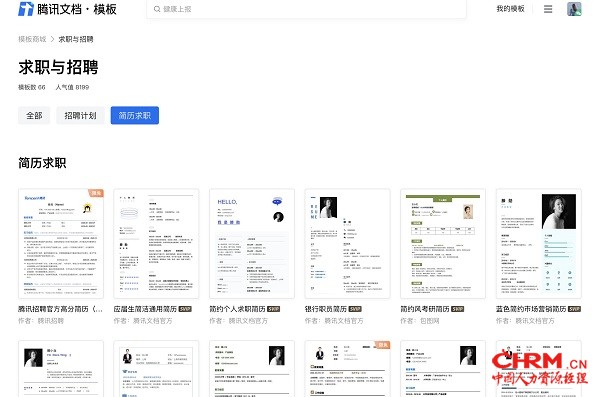Click 简约风考研简历 title text
600x397 pixels.
(x=425, y=309)
